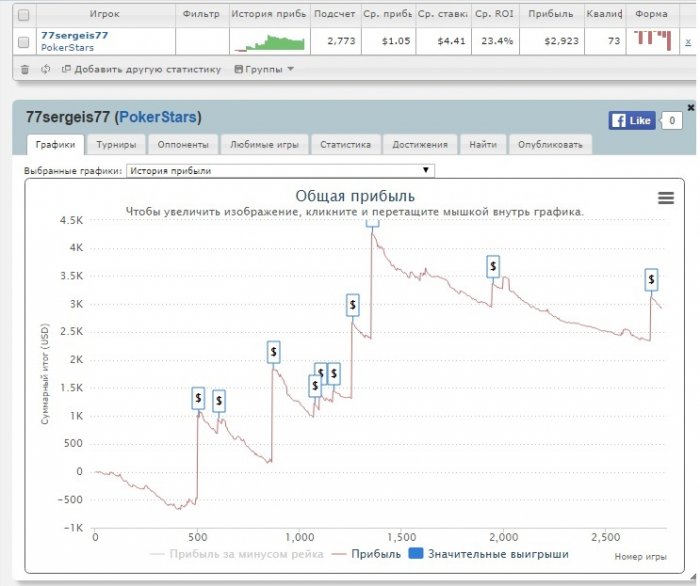This screenshot has width=700, height=586.
Task: Click the Фильтр column header
Action: (x=201, y=14)
